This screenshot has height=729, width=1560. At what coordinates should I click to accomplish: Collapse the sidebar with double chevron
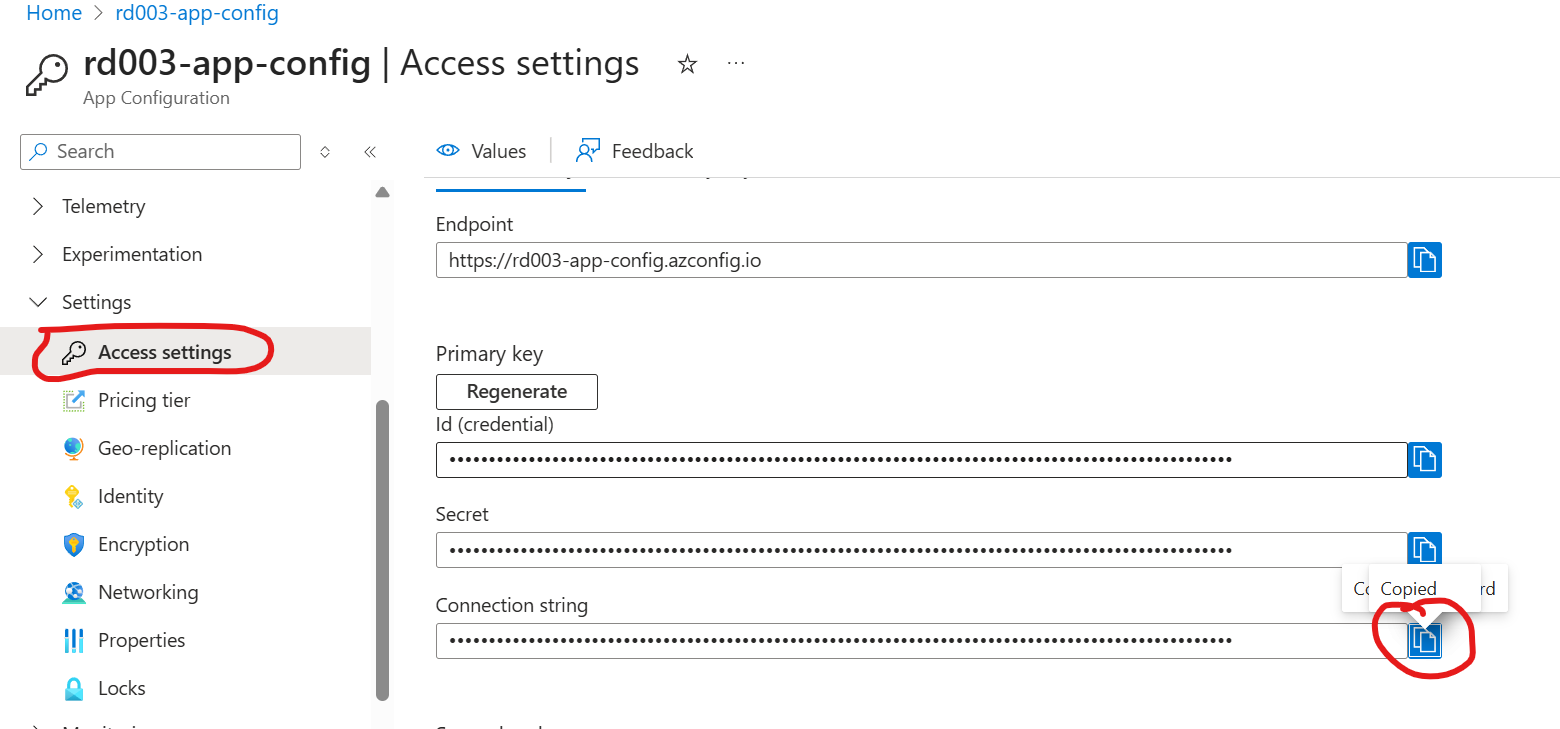[369, 152]
